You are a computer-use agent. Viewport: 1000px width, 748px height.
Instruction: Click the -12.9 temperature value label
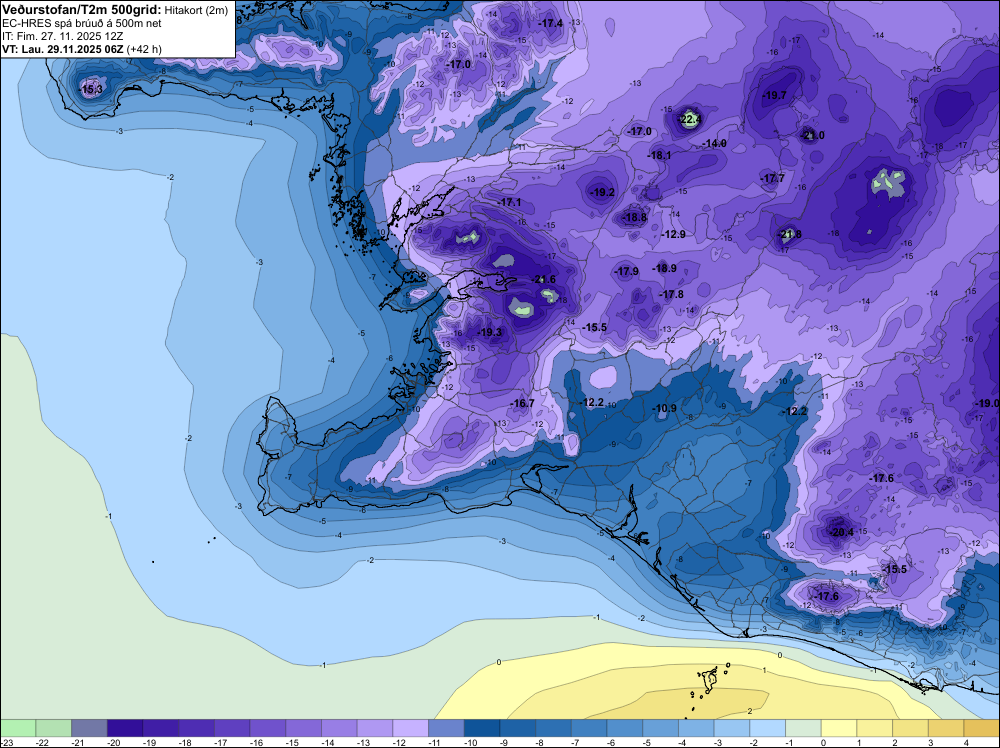[673, 235]
